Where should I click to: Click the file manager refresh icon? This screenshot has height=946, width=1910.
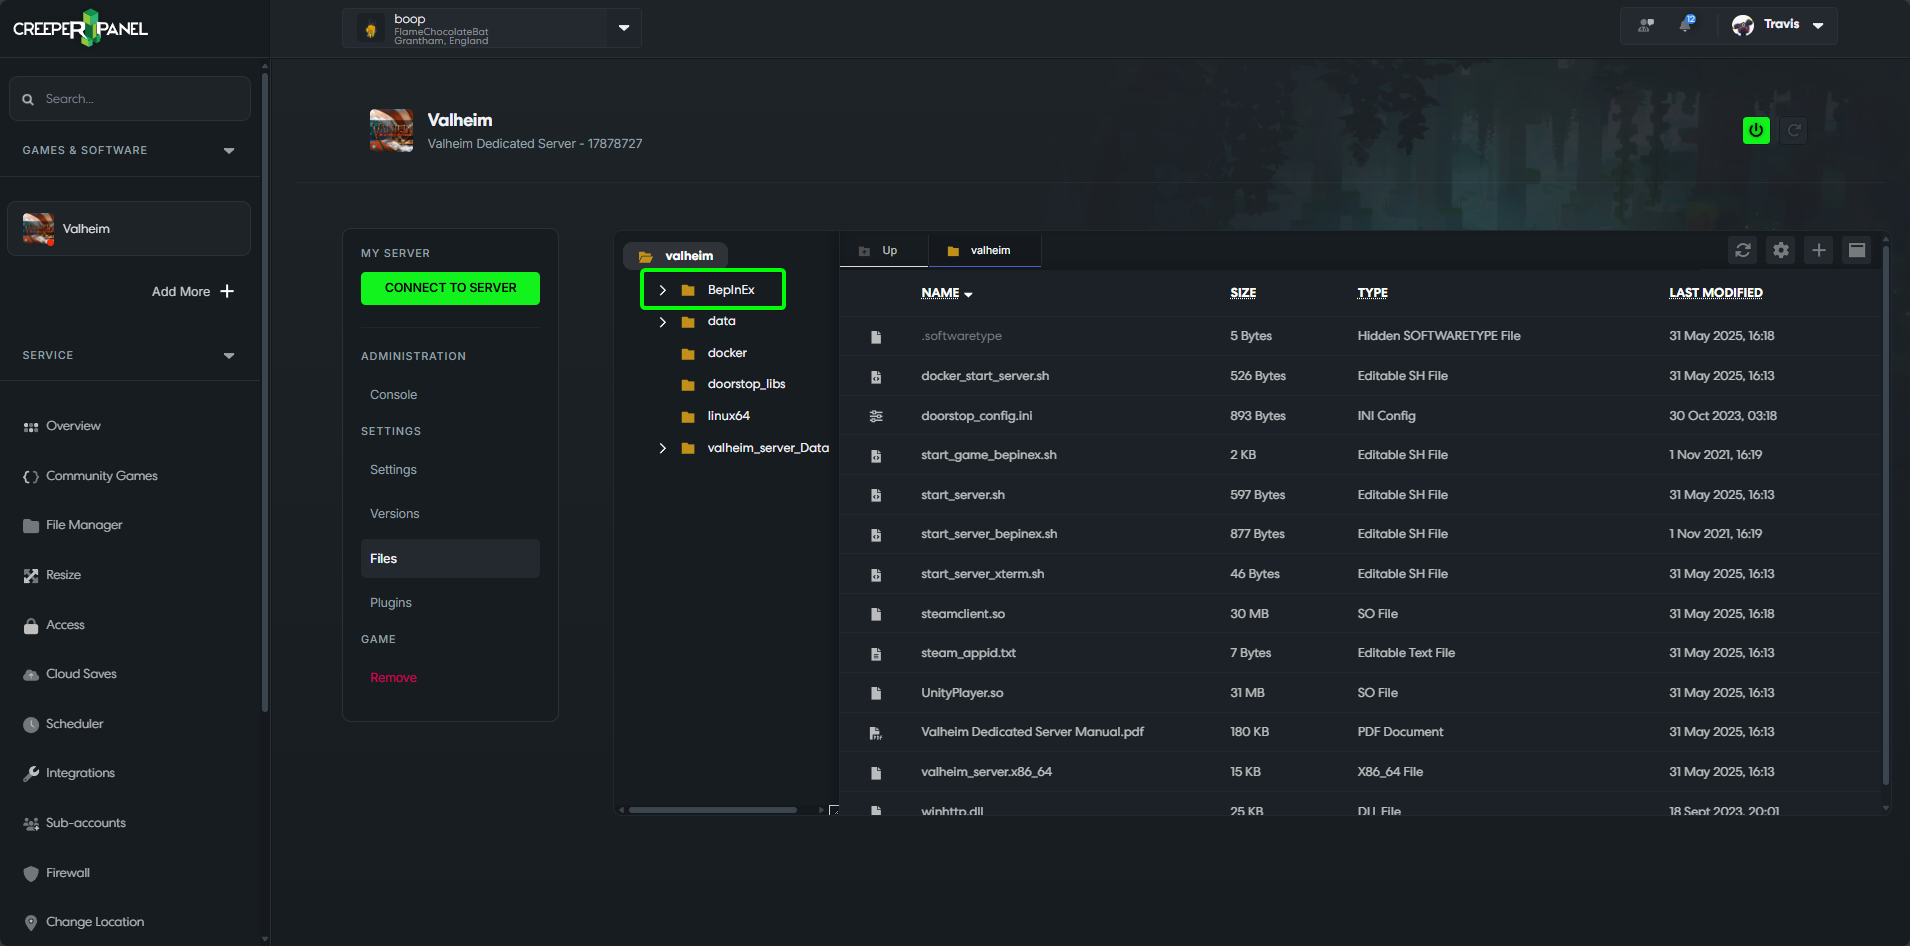[x=1743, y=250]
